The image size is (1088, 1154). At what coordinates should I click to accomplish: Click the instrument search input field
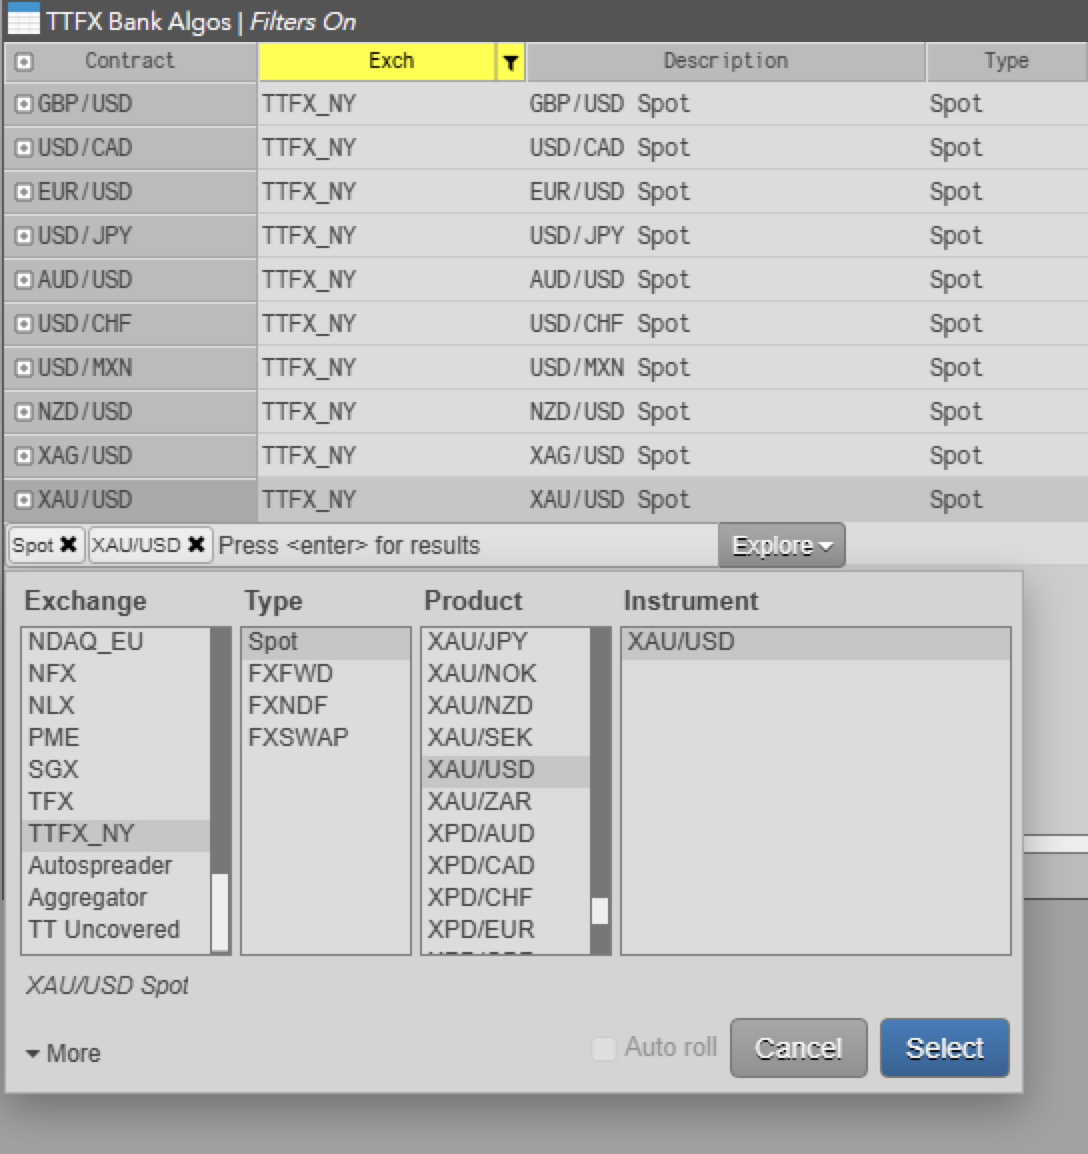point(460,546)
